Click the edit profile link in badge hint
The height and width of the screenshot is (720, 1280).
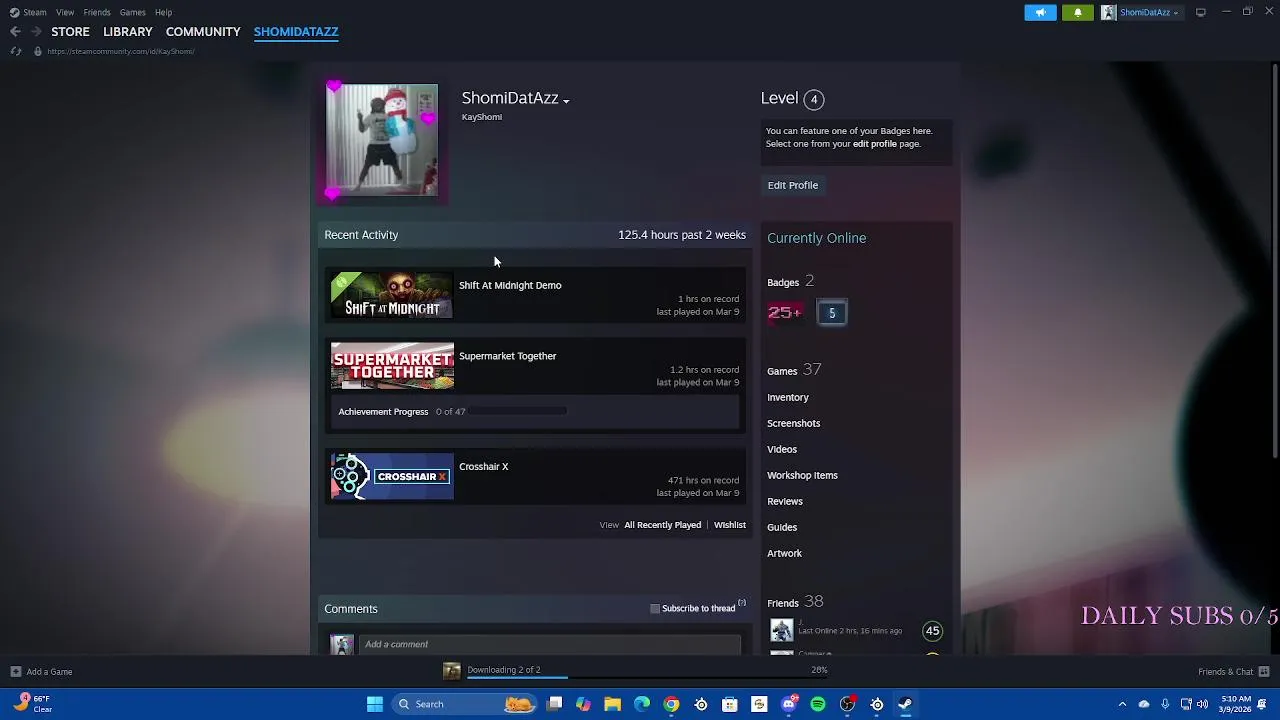(874, 144)
